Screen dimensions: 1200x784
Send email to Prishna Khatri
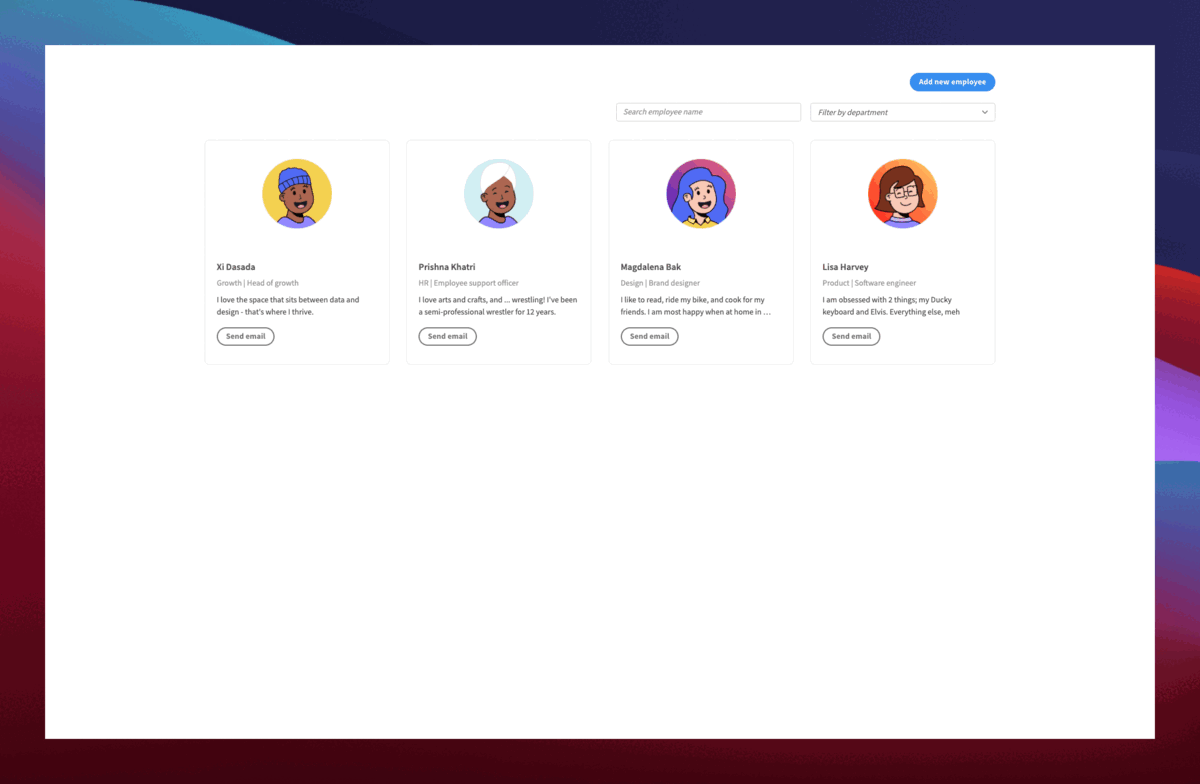point(447,336)
